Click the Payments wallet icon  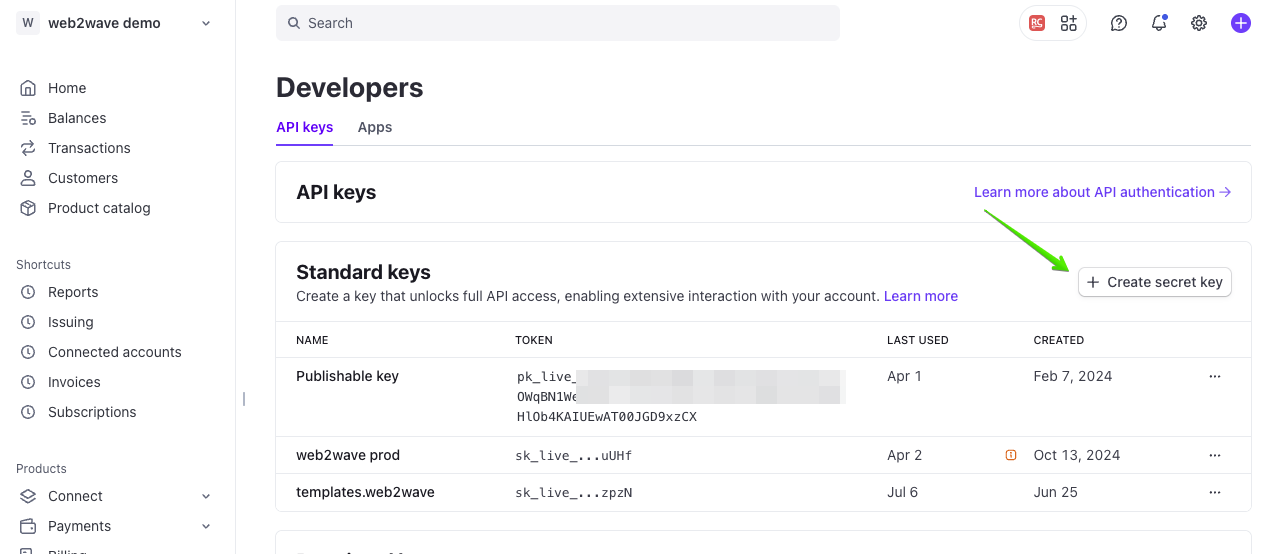click(28, 526)
